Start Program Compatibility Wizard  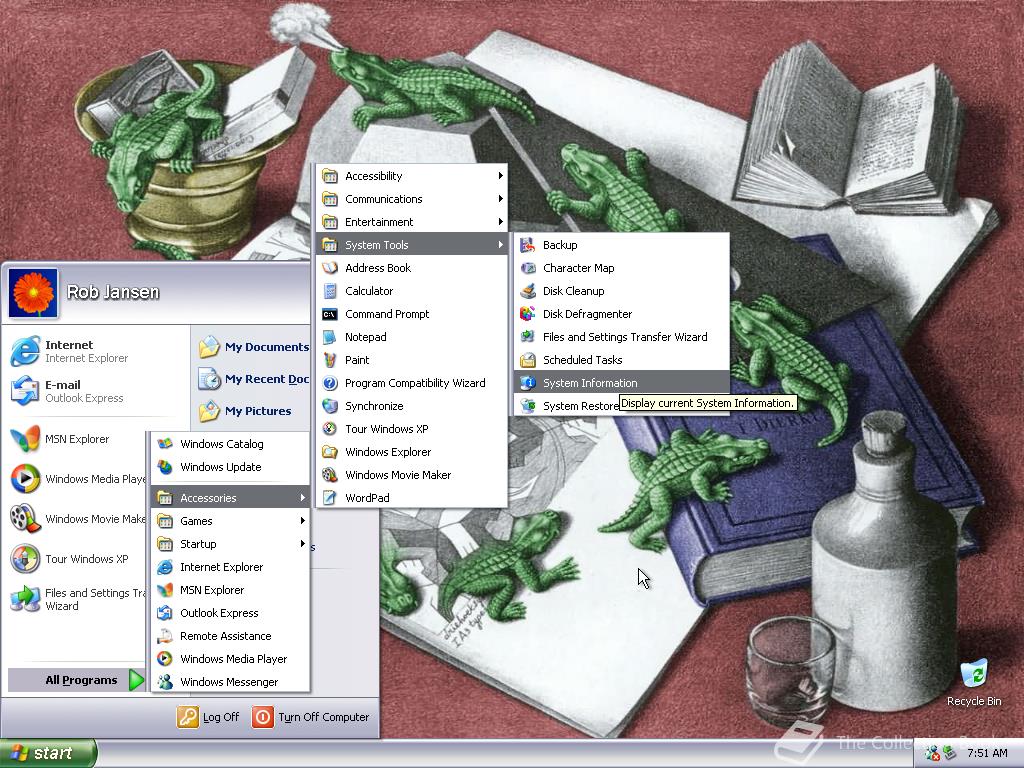coord(411,383)
